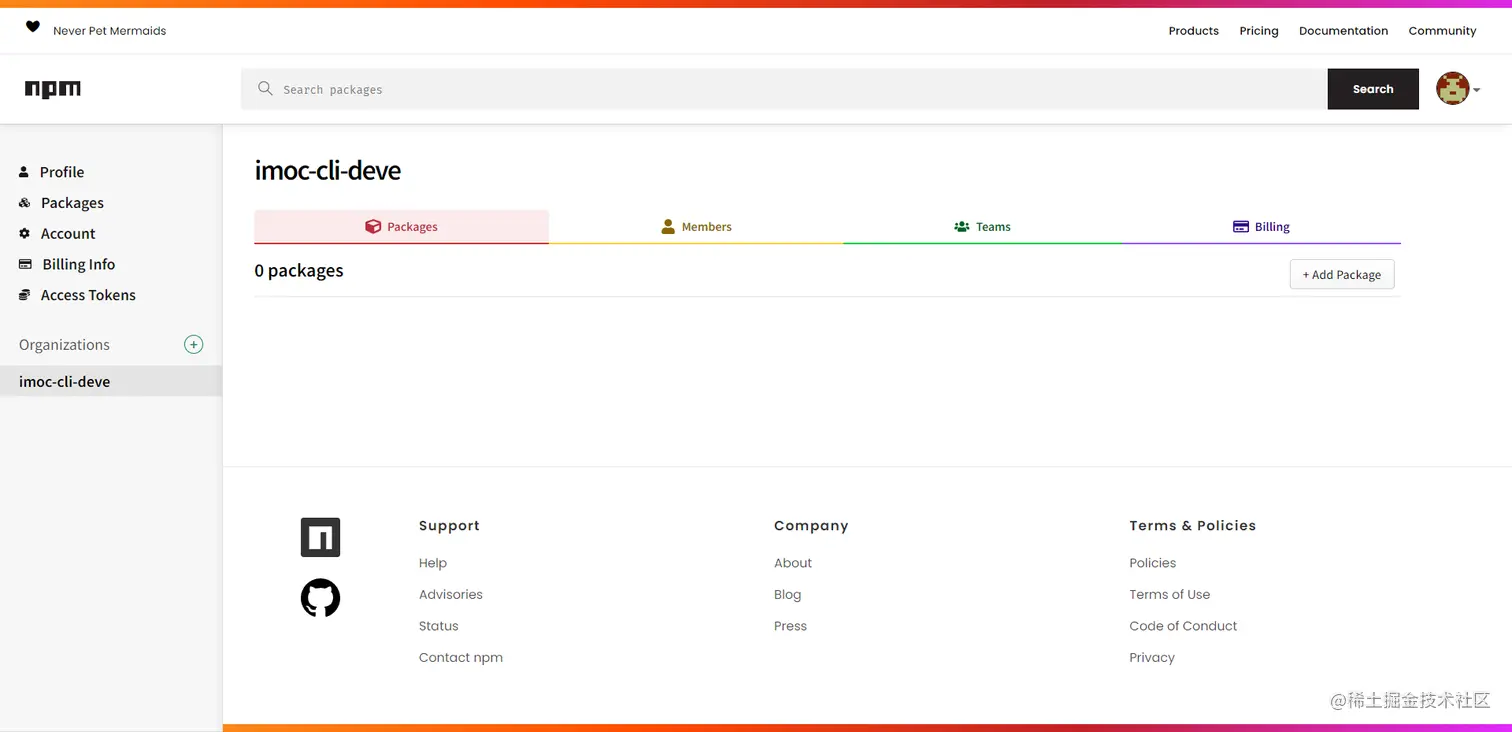Open the Documentation link
Image resolution: width=1512 pixels, height=732 pixels.
1343,31
